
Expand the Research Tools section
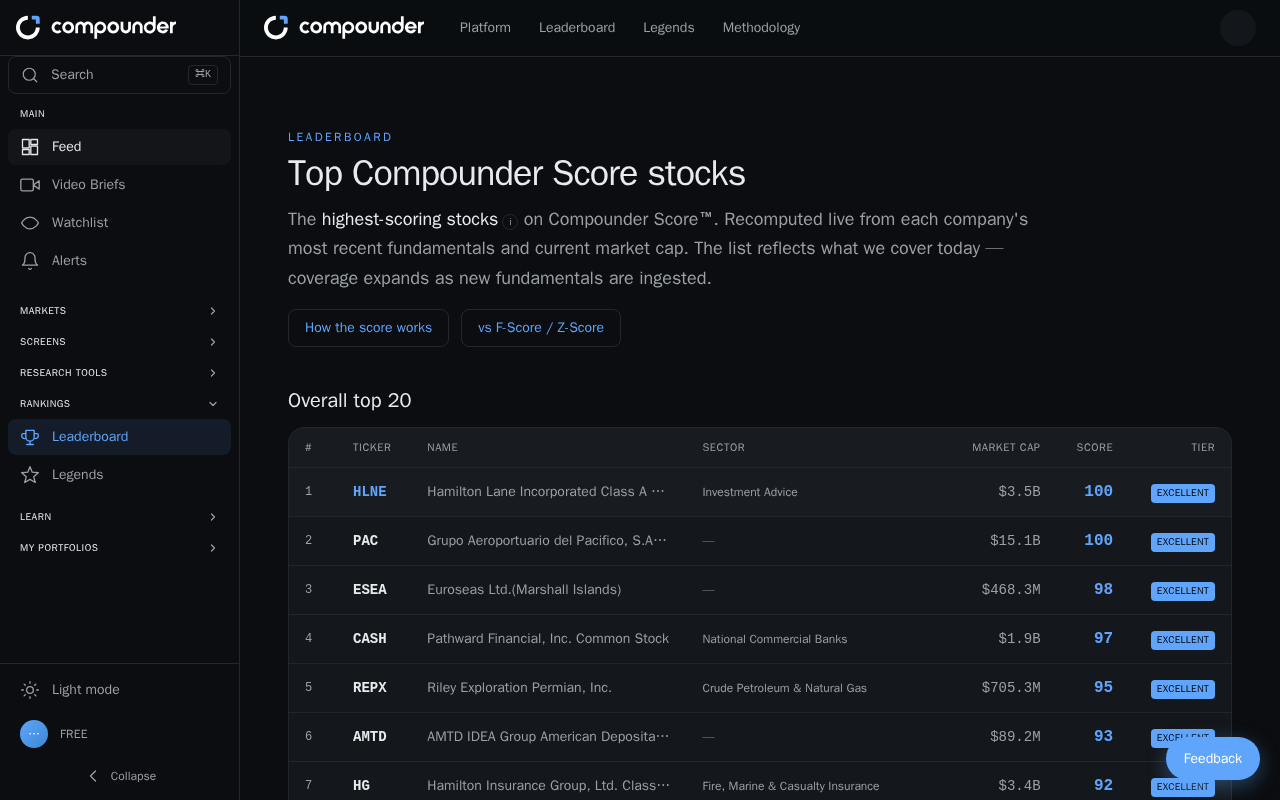click(119, 373)
